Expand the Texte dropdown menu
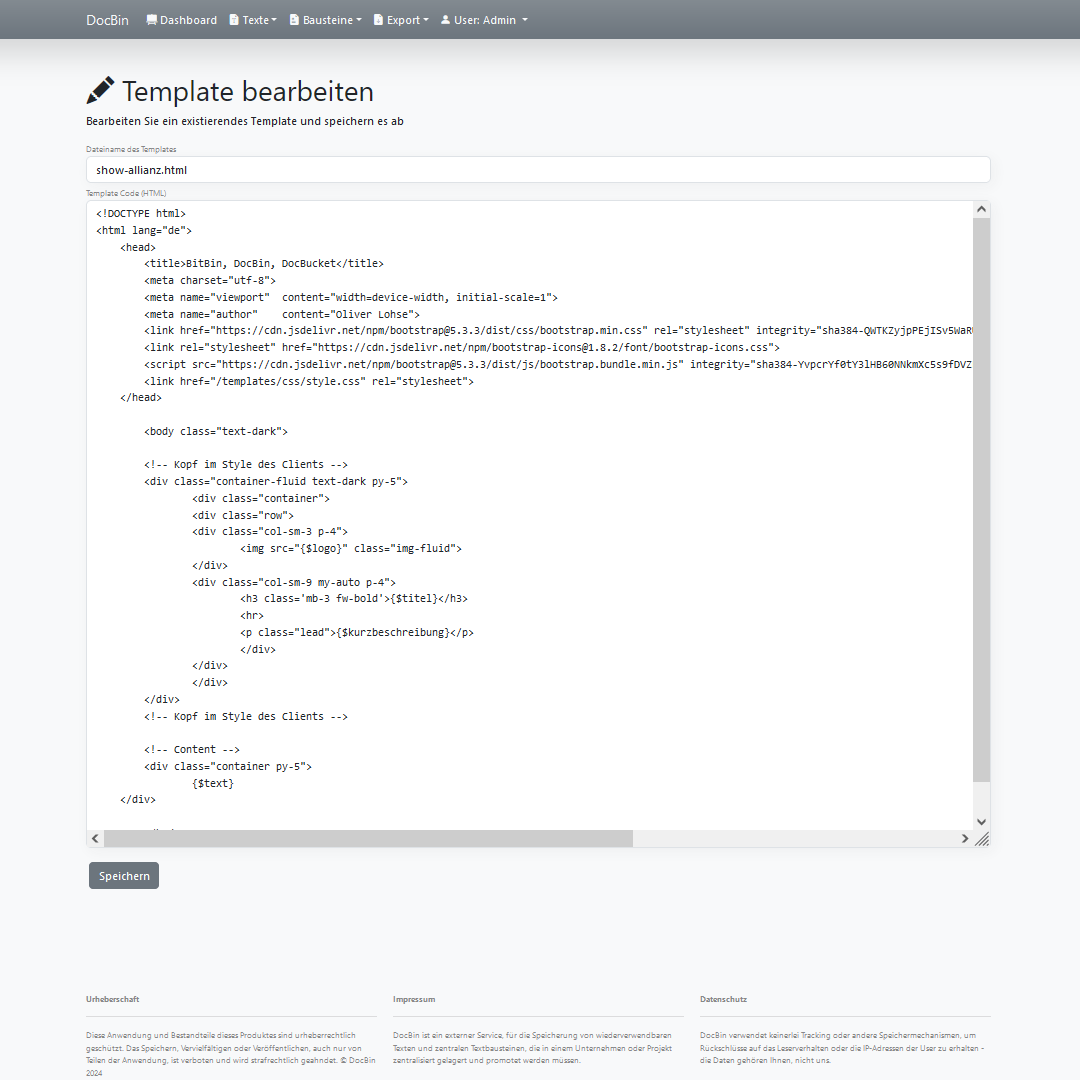 point(260,20)
